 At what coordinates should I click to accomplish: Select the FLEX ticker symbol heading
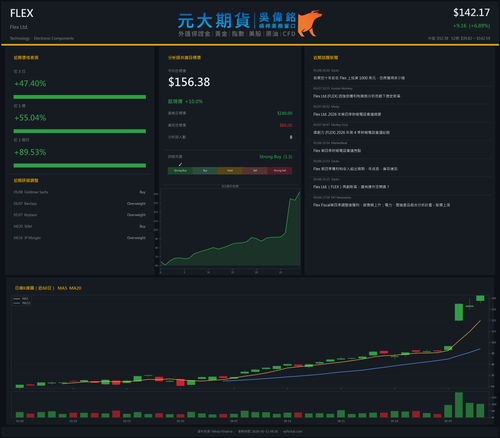click(x=22, y=13)
